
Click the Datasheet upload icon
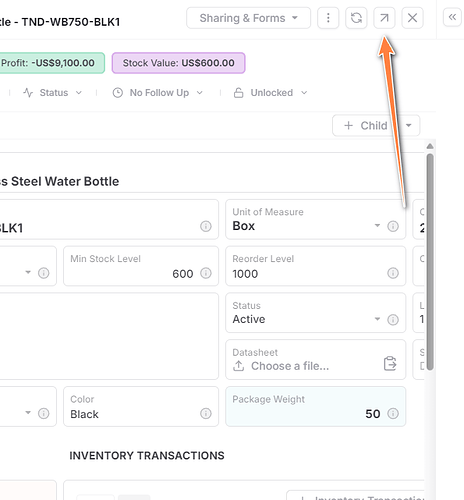(239, 366)
